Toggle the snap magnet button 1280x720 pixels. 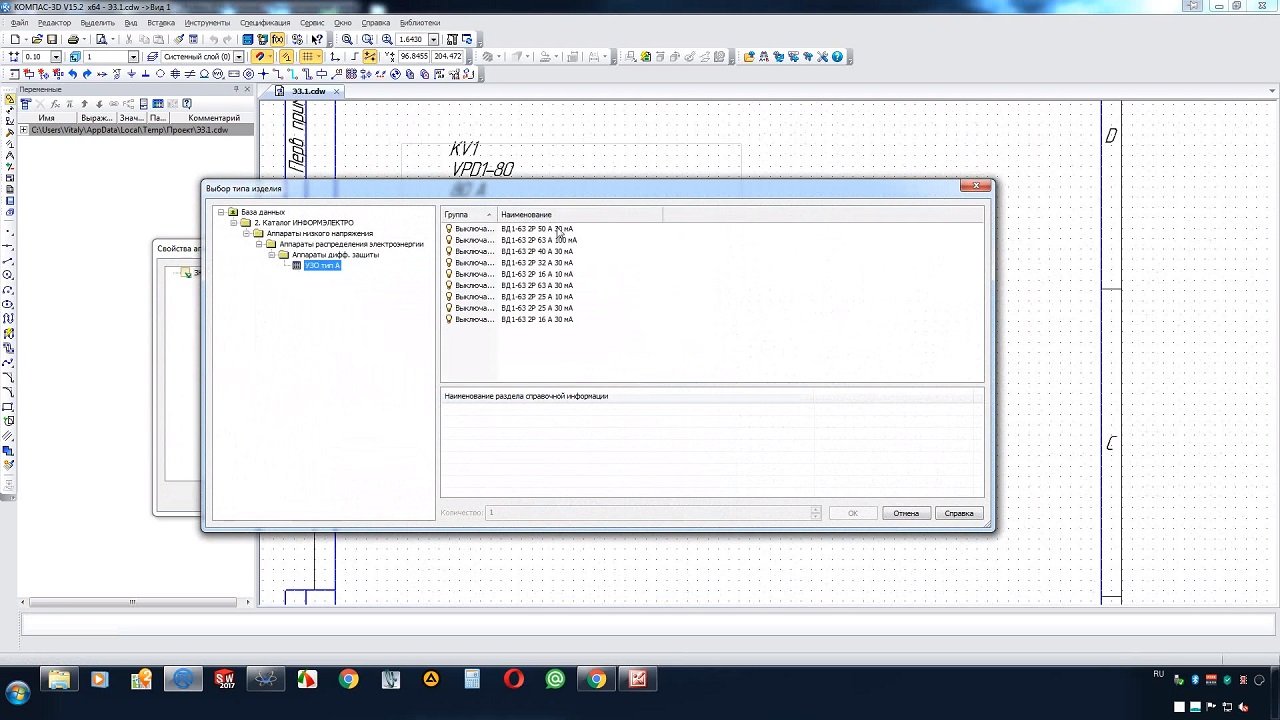point(260,57)
